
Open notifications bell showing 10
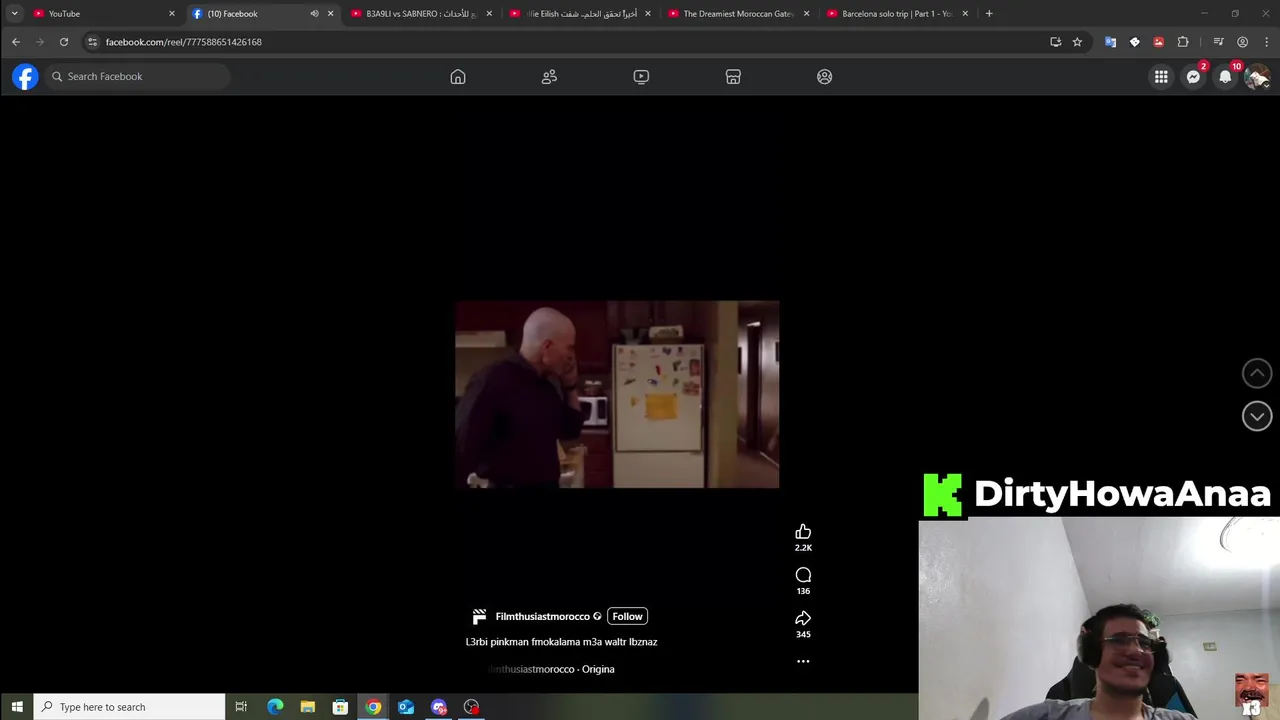1225,76
